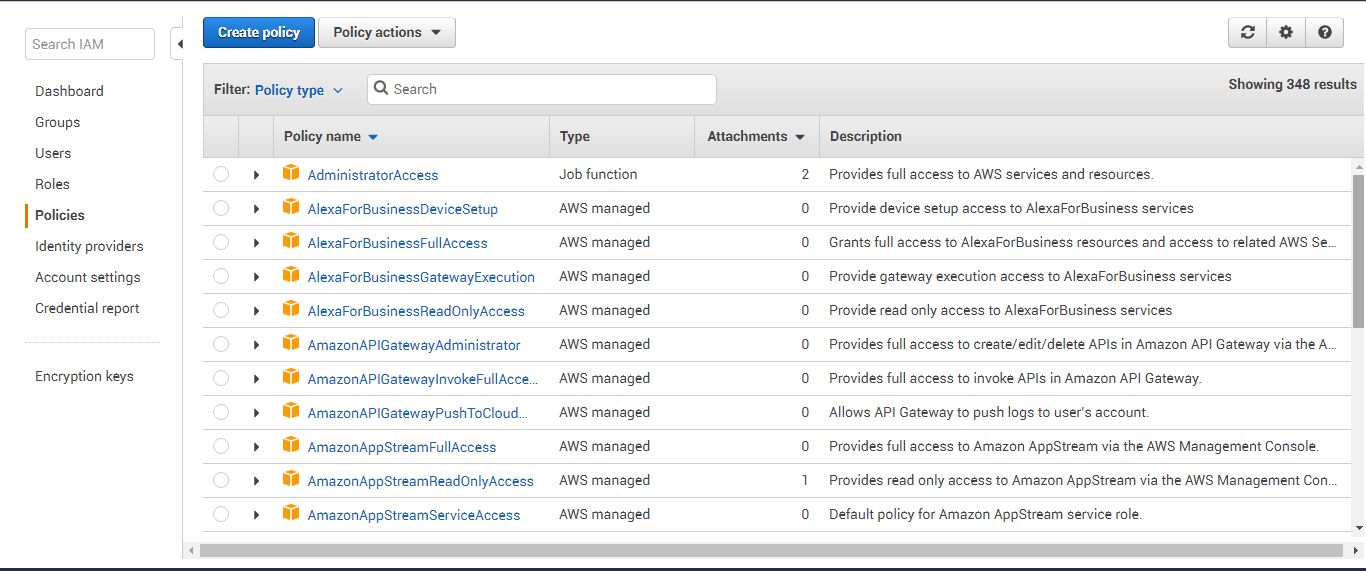The width and height of the screenshot is (1366, 571).
Task: Open the AlexaForBusinessReadOnlyAccess policy link
Action: [416, 311]
